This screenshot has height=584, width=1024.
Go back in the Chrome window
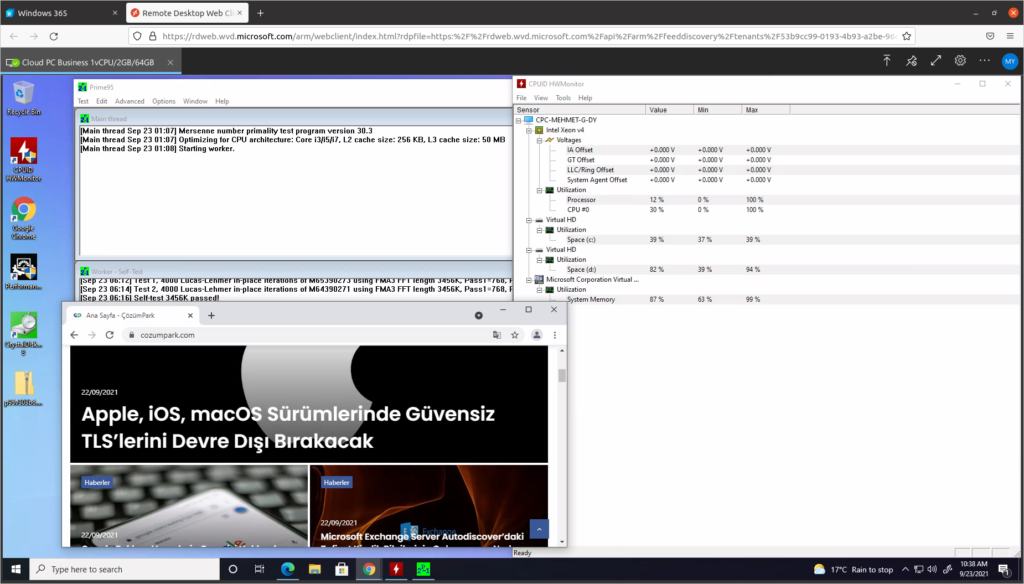74,335
